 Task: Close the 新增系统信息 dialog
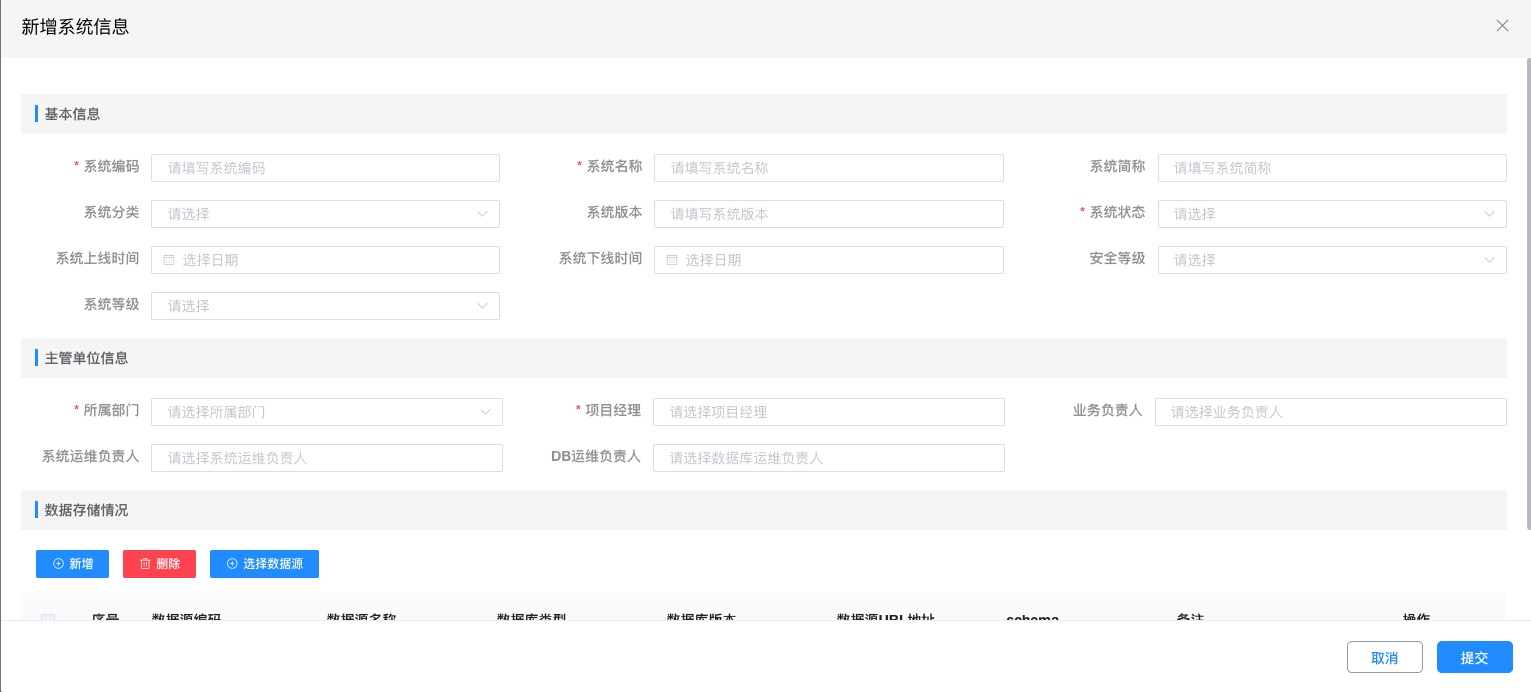click(1502, 26)
